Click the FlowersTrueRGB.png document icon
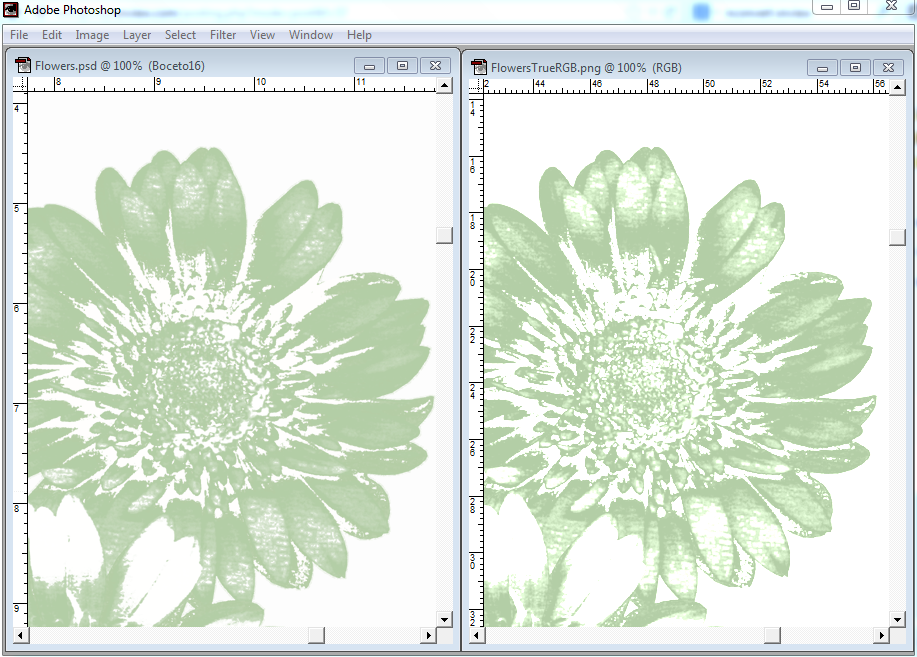917x657 pixels. pos(478,67)
